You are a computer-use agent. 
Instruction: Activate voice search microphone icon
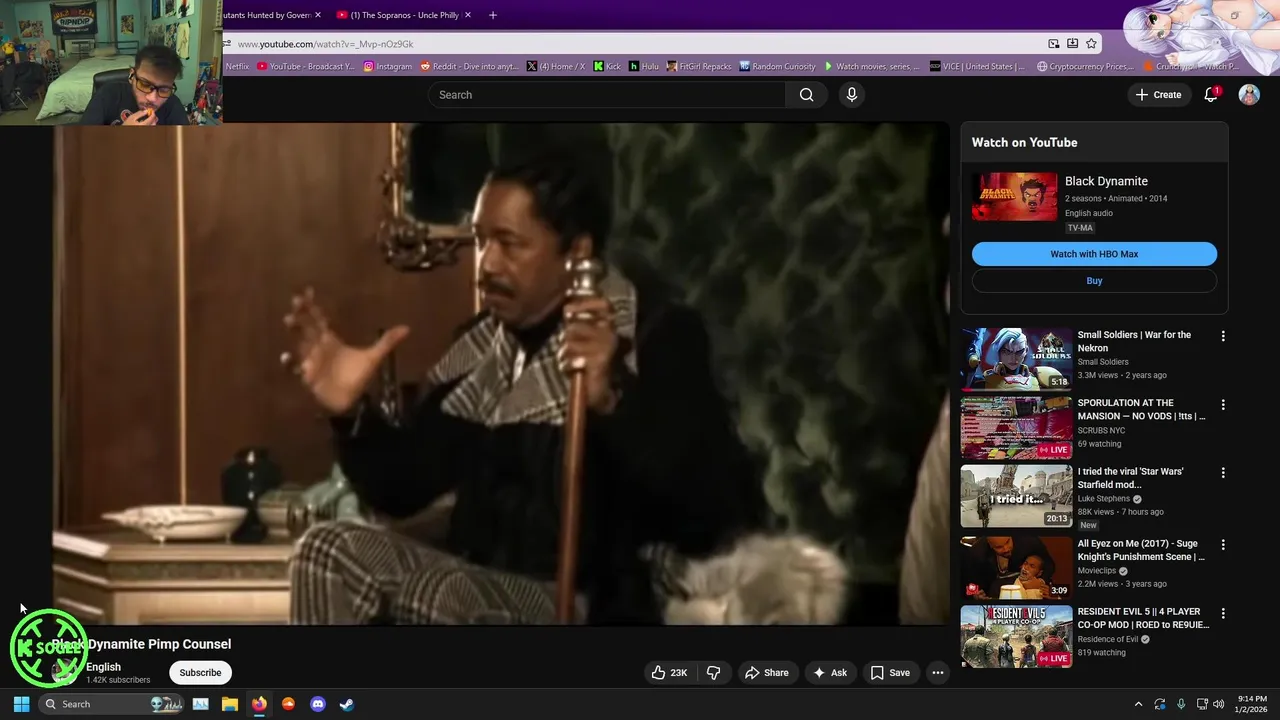852,95
